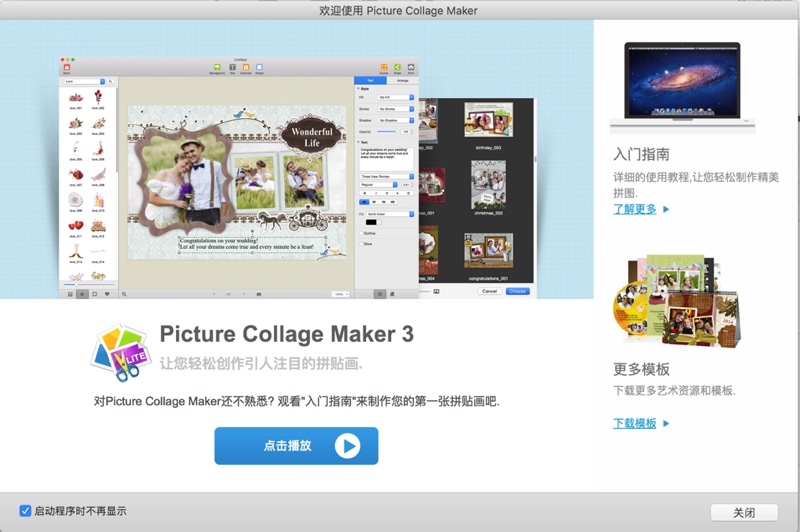This screenshot has height=532, width=800.
Task: Click the Picture Collage Maker 3 title
Action: coord(287,334)
